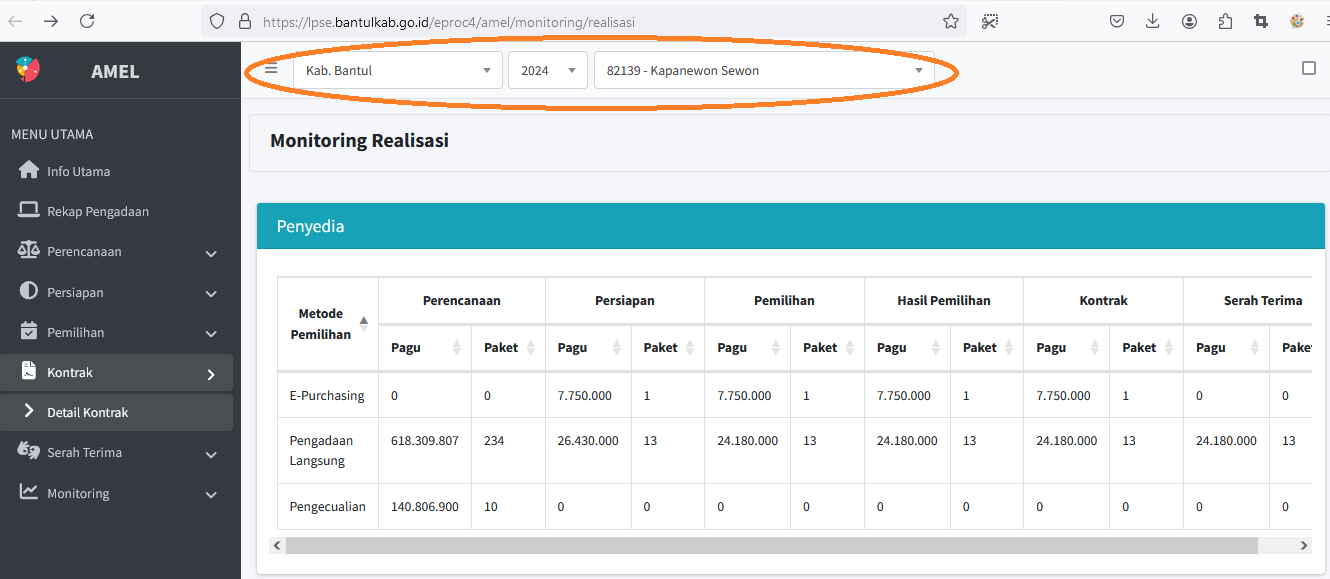
Task: Click the AMEL logo icon
Action: (28, 70)
